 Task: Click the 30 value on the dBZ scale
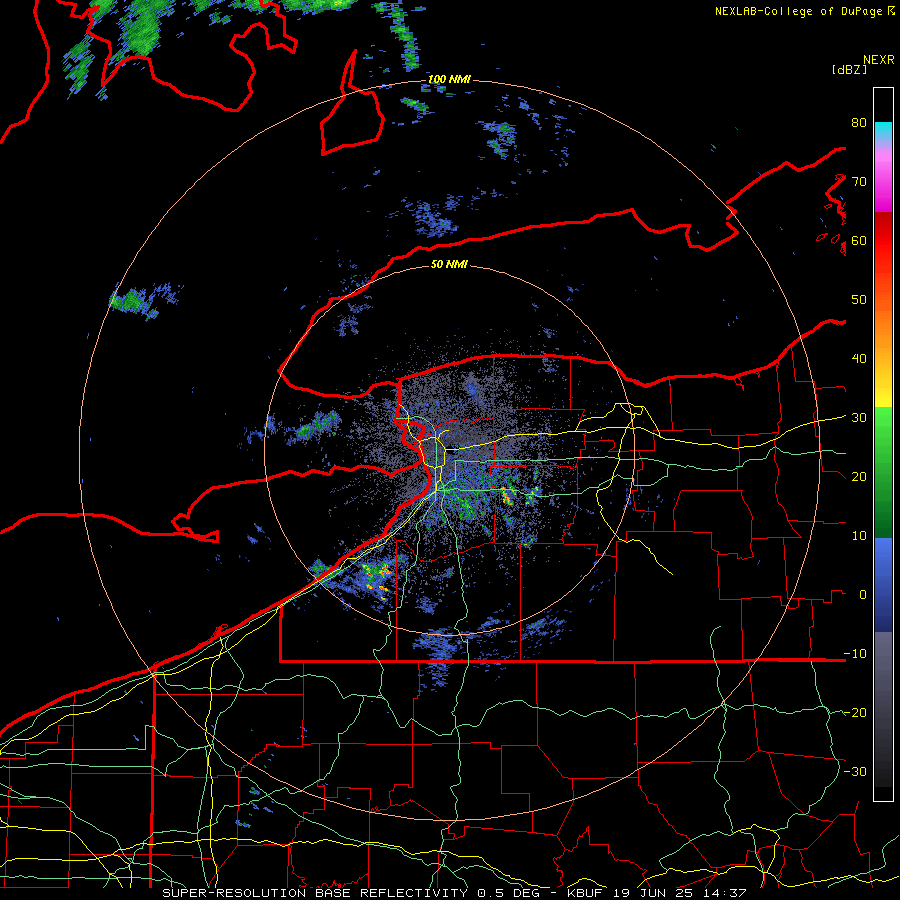[x=859, y=418]
